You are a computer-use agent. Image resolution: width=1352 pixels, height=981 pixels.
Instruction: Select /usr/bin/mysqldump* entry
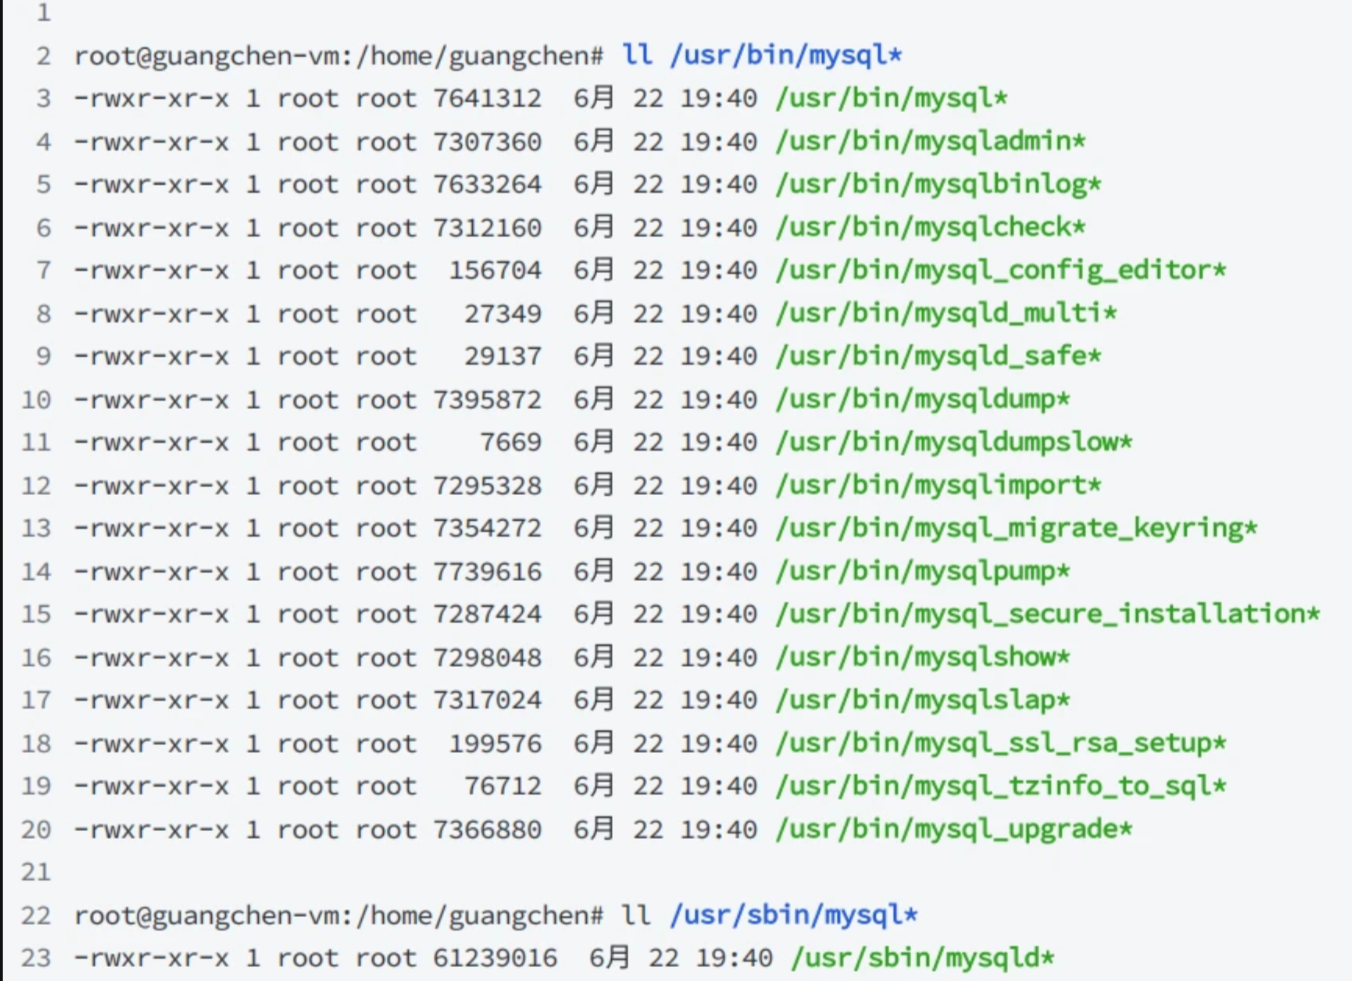923,399
